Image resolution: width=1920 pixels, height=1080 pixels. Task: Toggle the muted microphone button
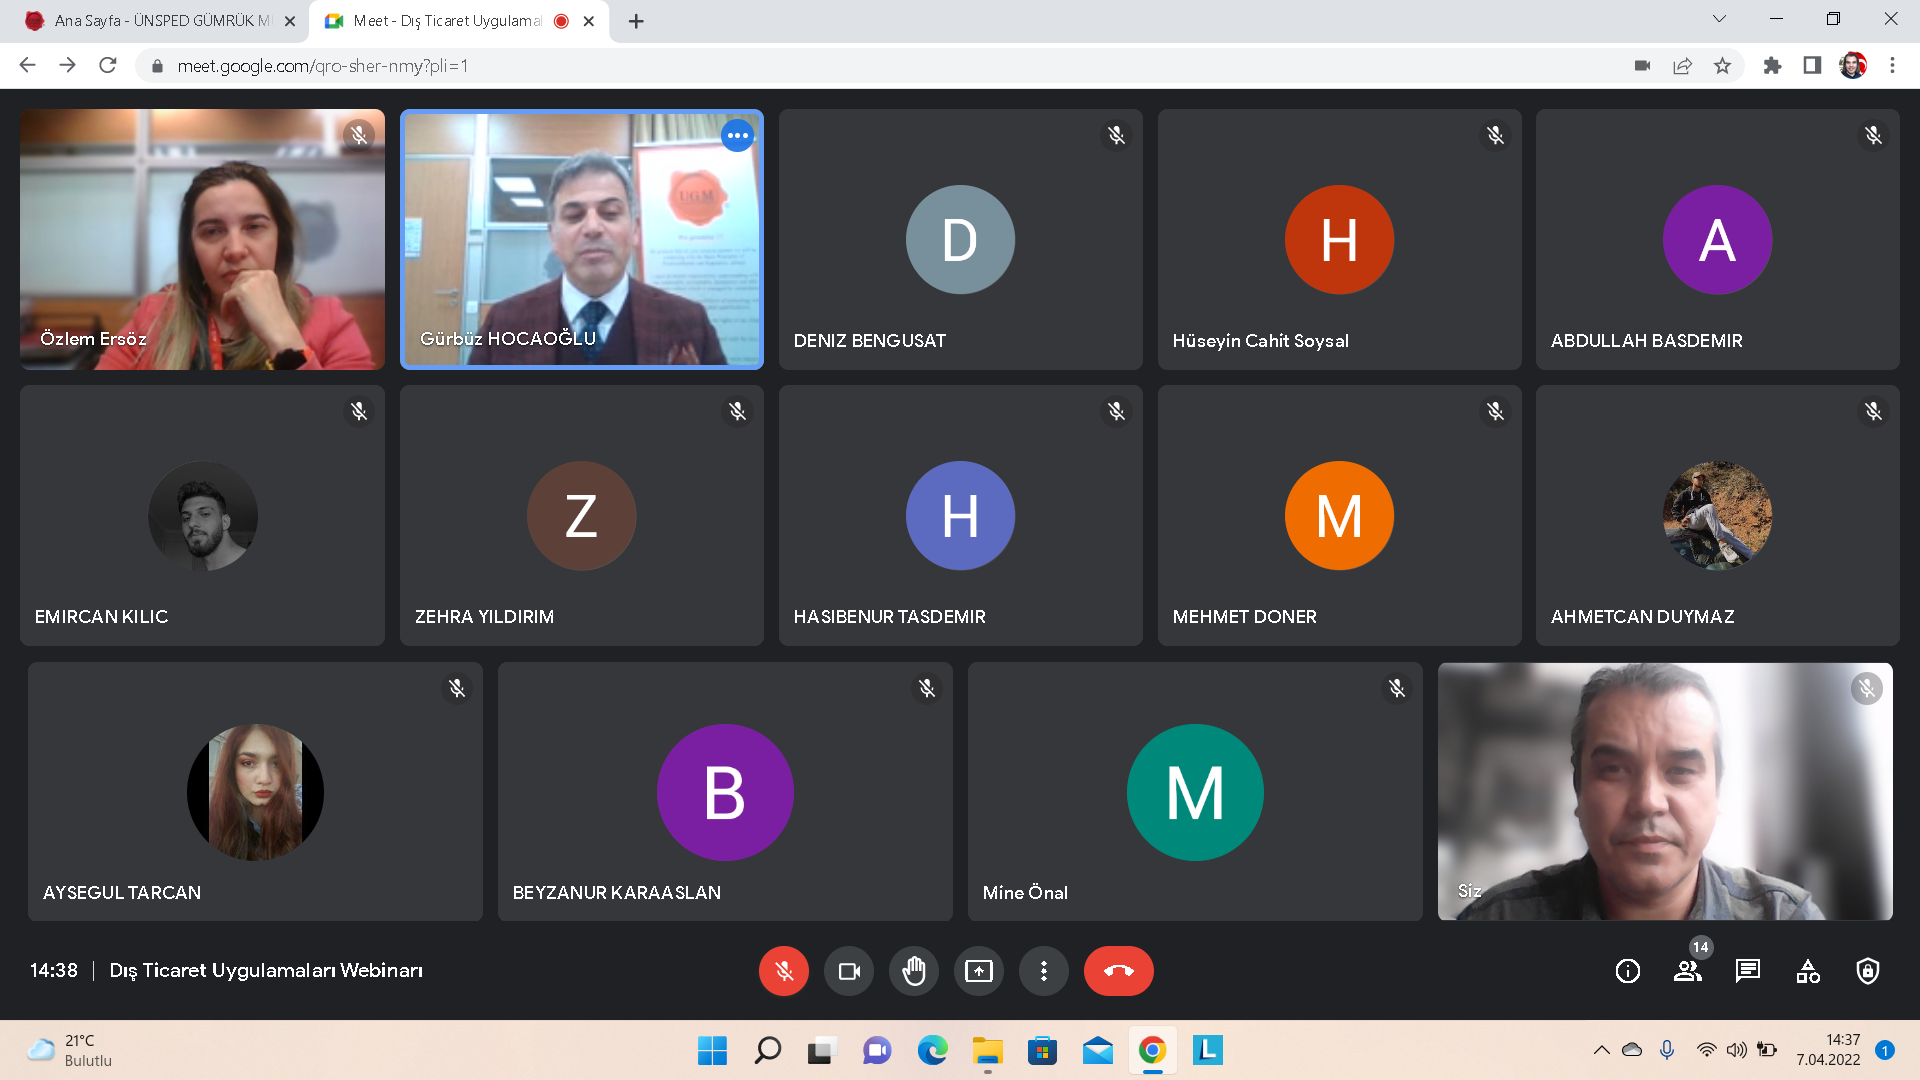(783, 971)
